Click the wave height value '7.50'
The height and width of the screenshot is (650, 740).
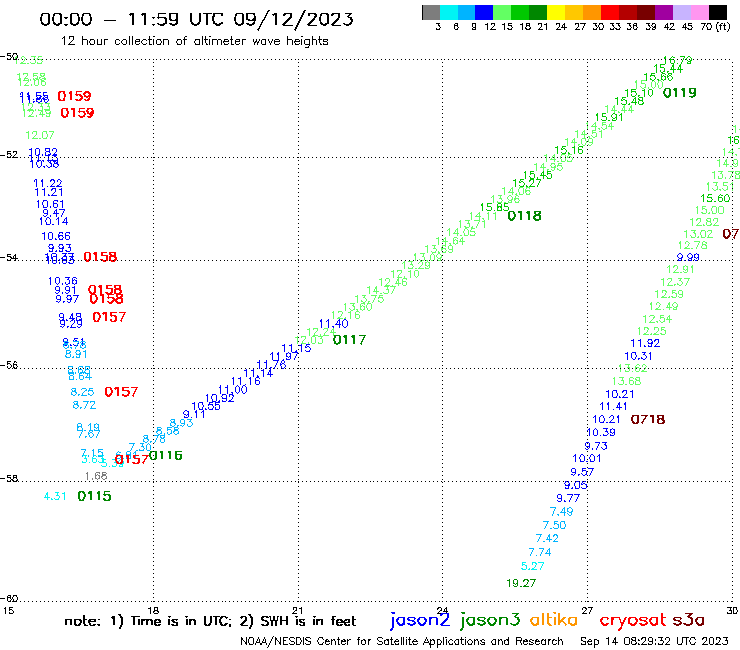coord(554,525)
